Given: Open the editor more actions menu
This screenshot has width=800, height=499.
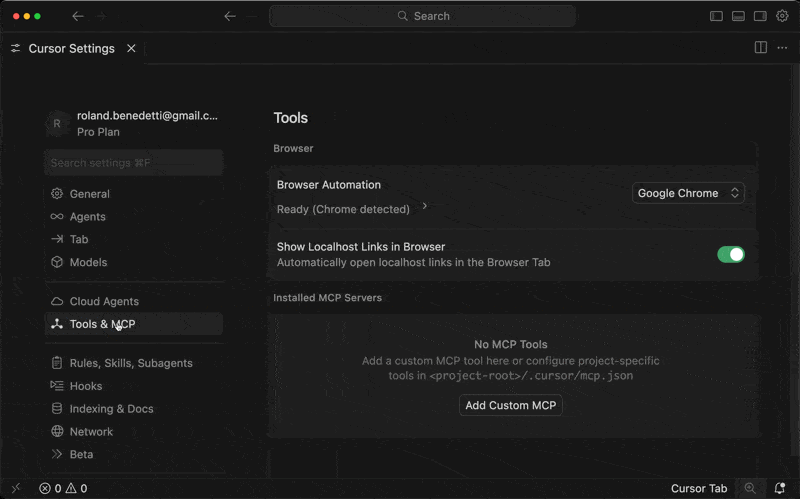Looking at the screenshot, I should tap(781, 48).
